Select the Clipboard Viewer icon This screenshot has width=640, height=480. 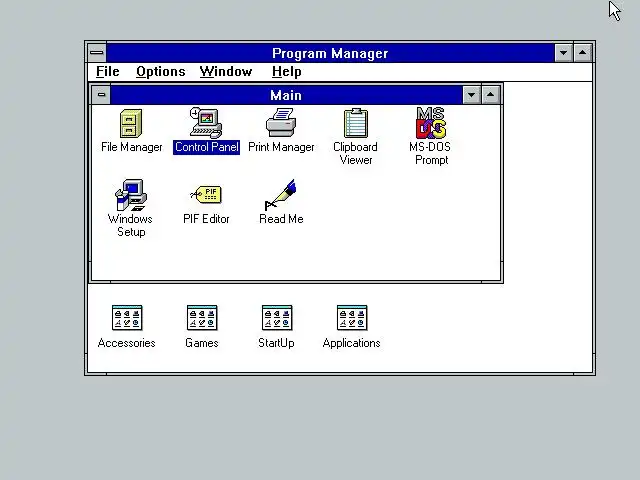point(356,123)
